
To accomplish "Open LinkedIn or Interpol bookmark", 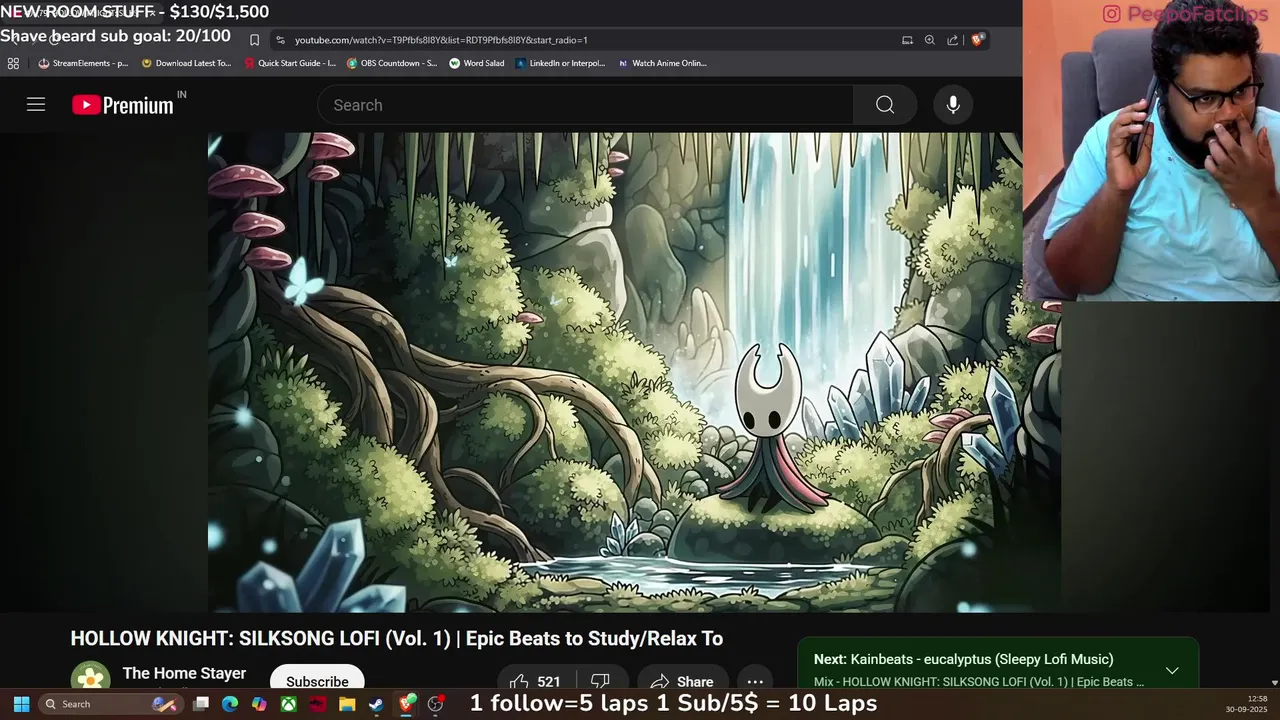I will (x=560, y=63).
